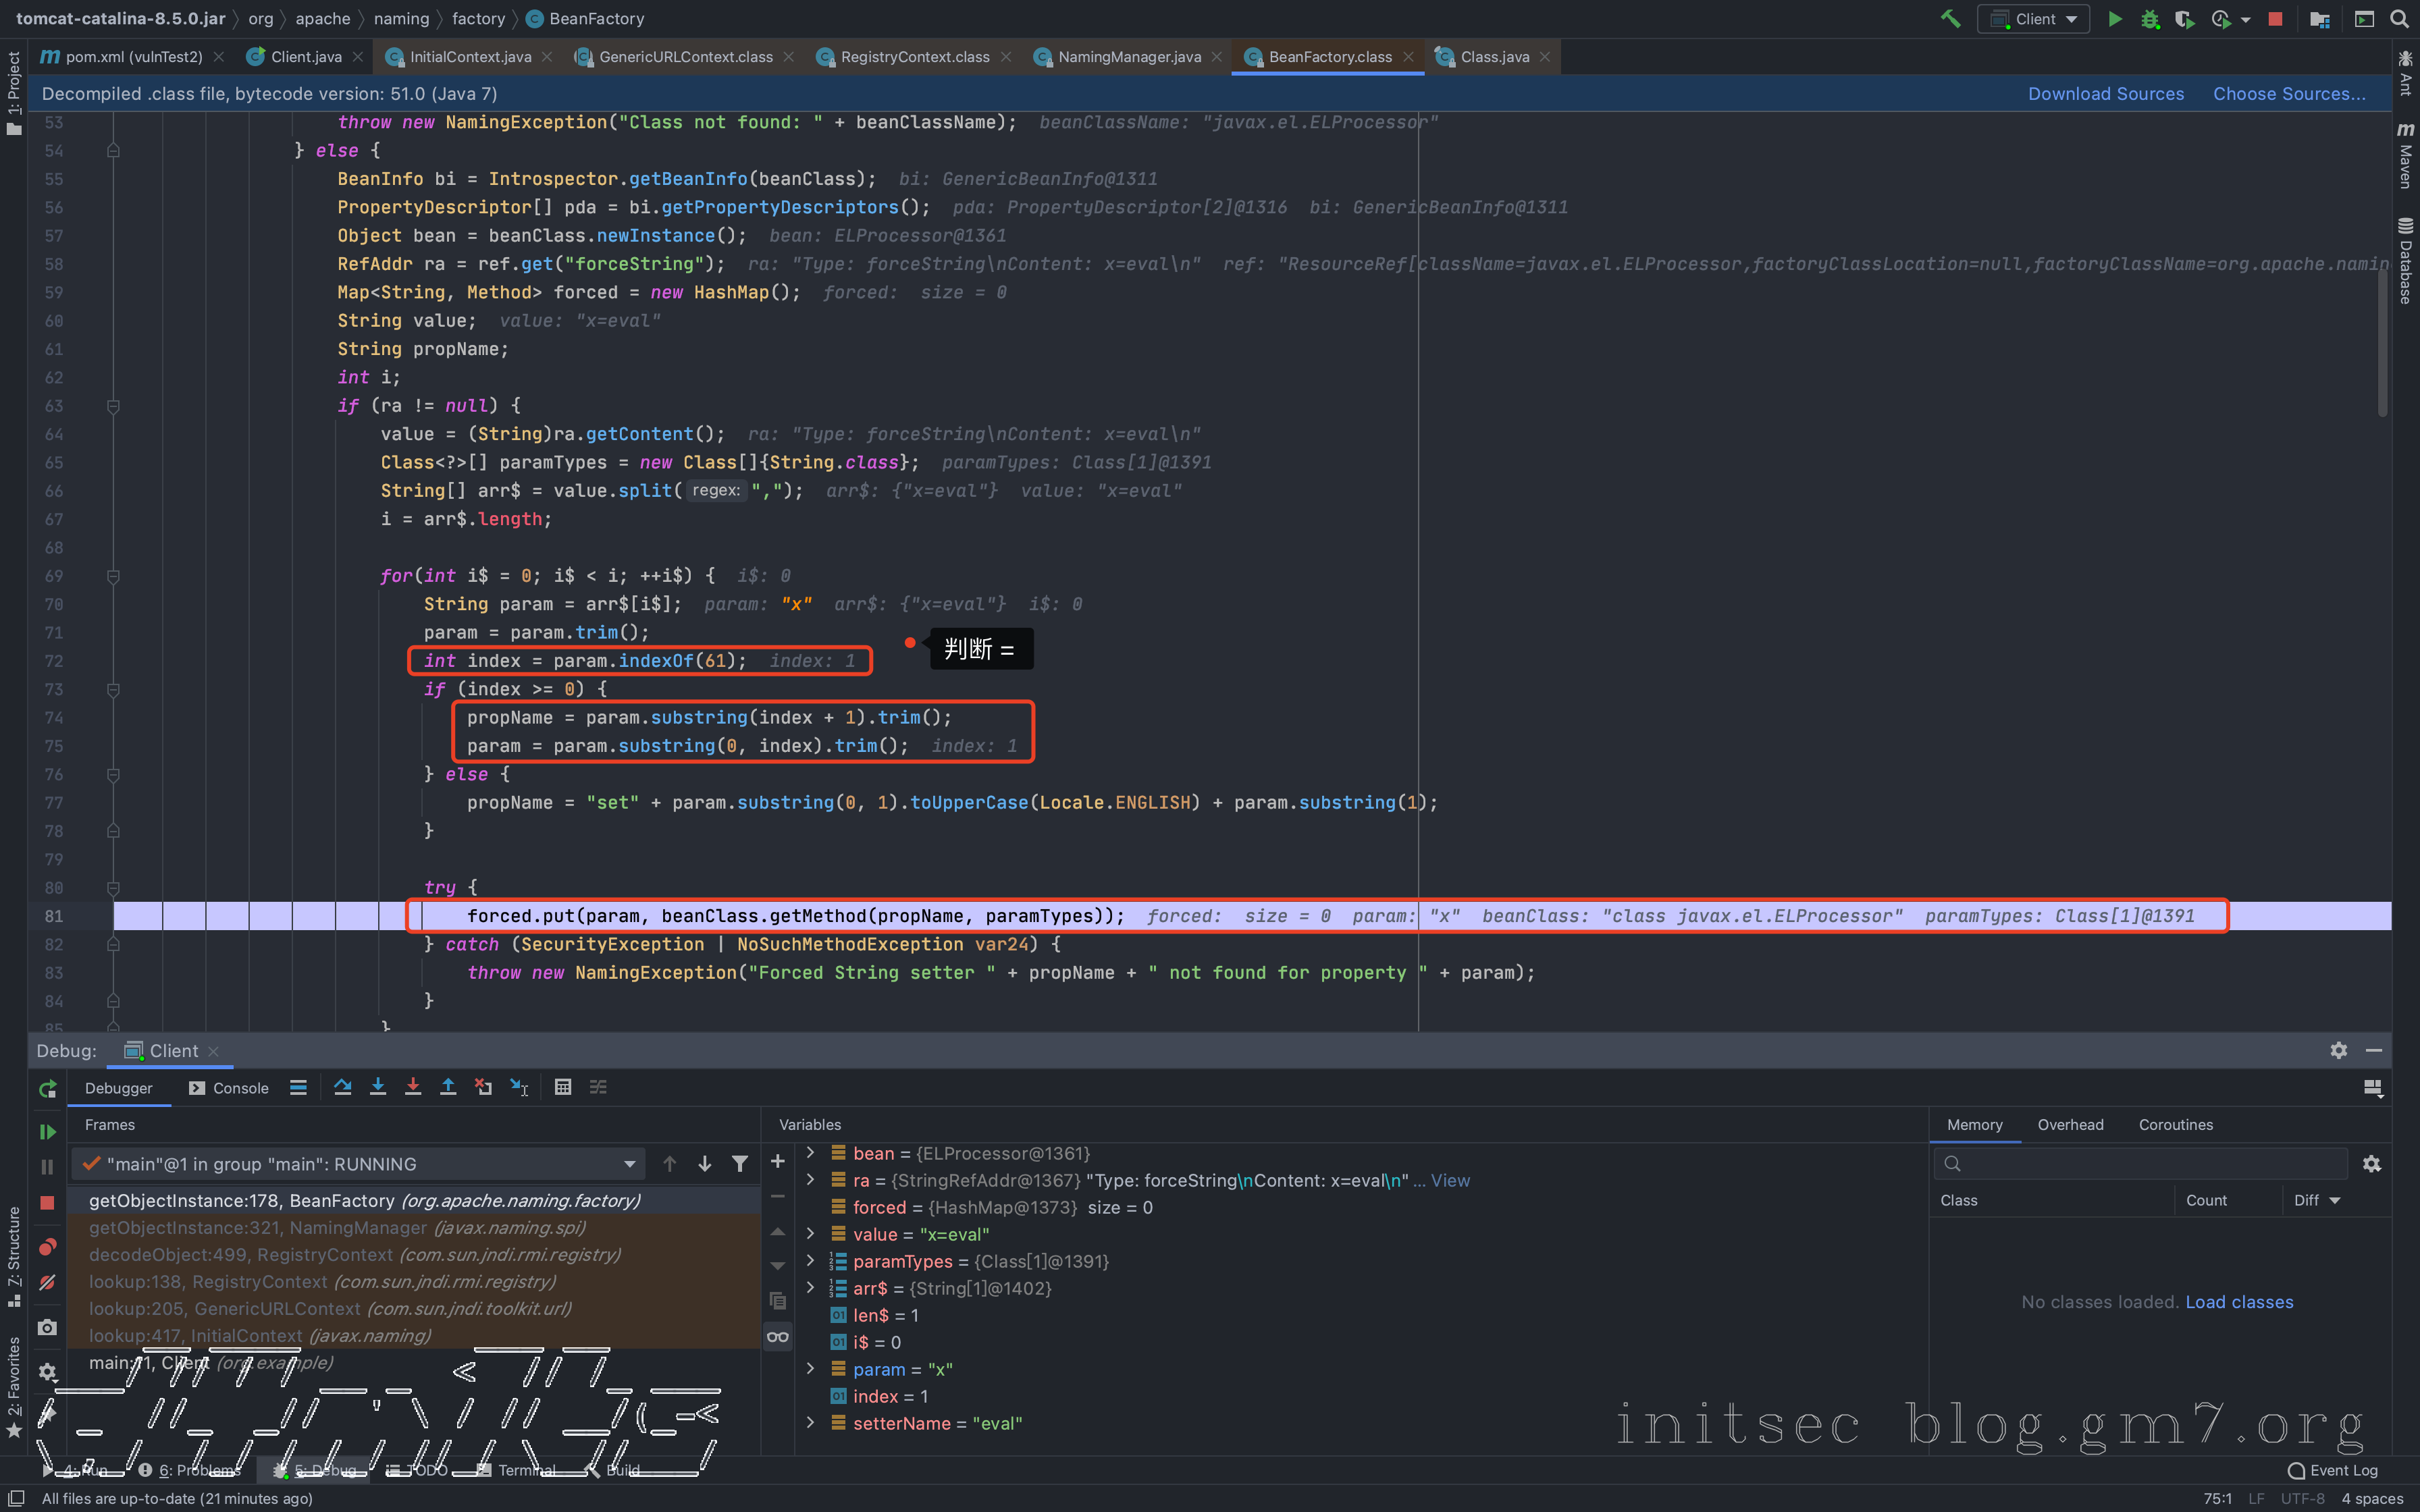
Task: Click the Step Into icon
Action: pos(378,1087)
